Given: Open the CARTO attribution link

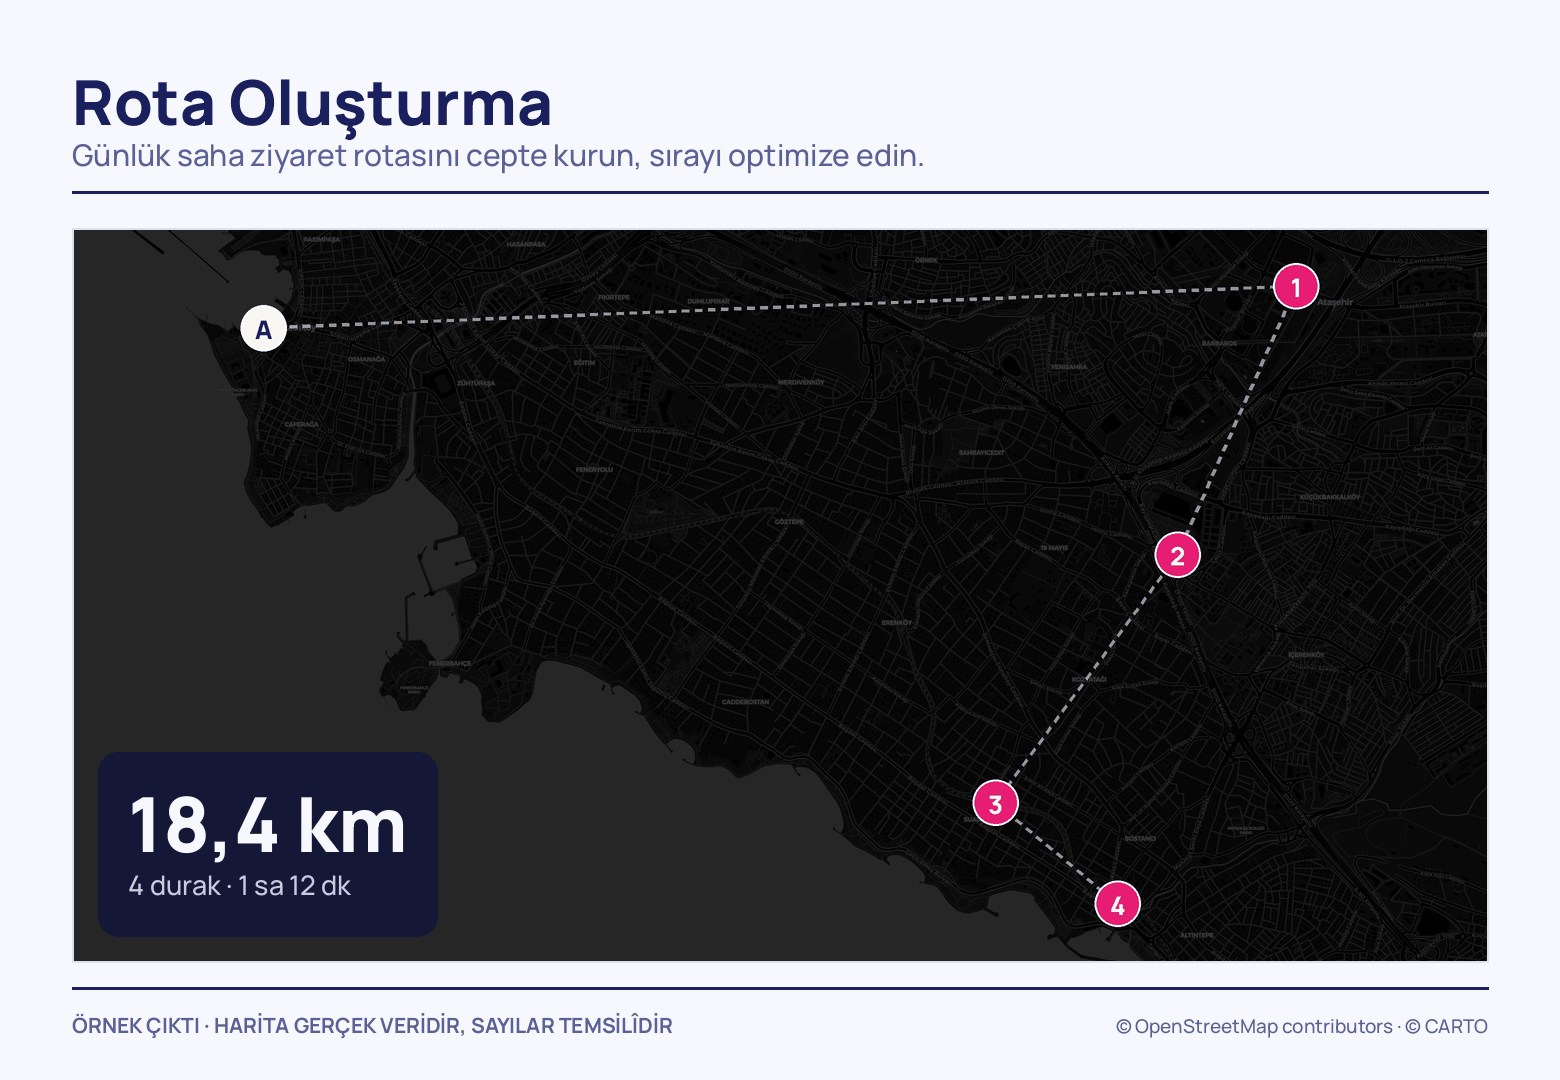Looking at the screenshot, I should coord(1446,1026).
